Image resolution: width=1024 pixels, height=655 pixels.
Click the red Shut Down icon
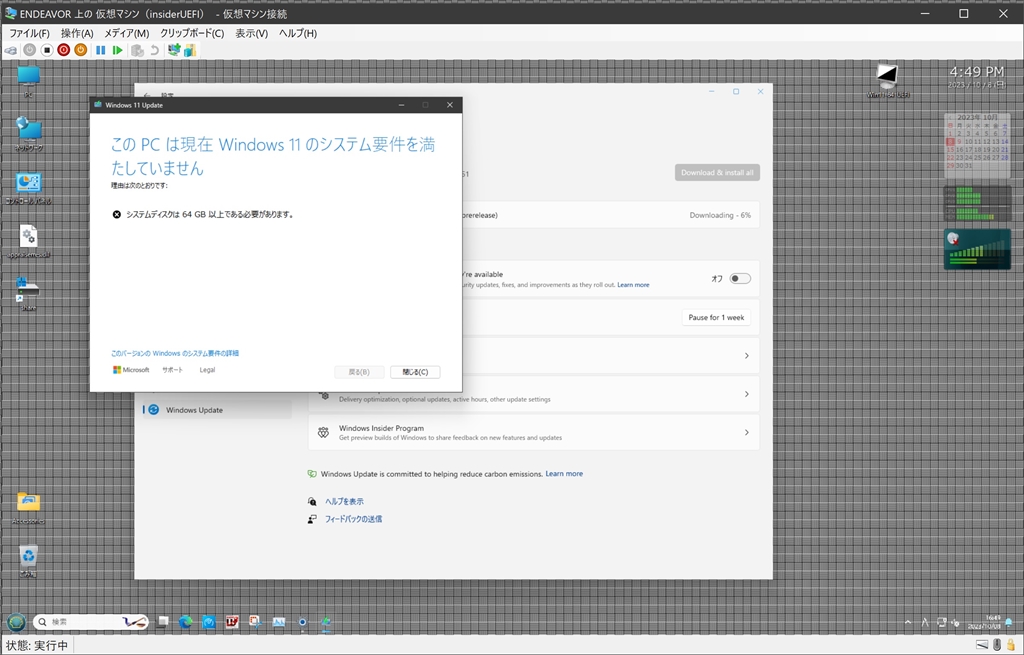[63, 50]
